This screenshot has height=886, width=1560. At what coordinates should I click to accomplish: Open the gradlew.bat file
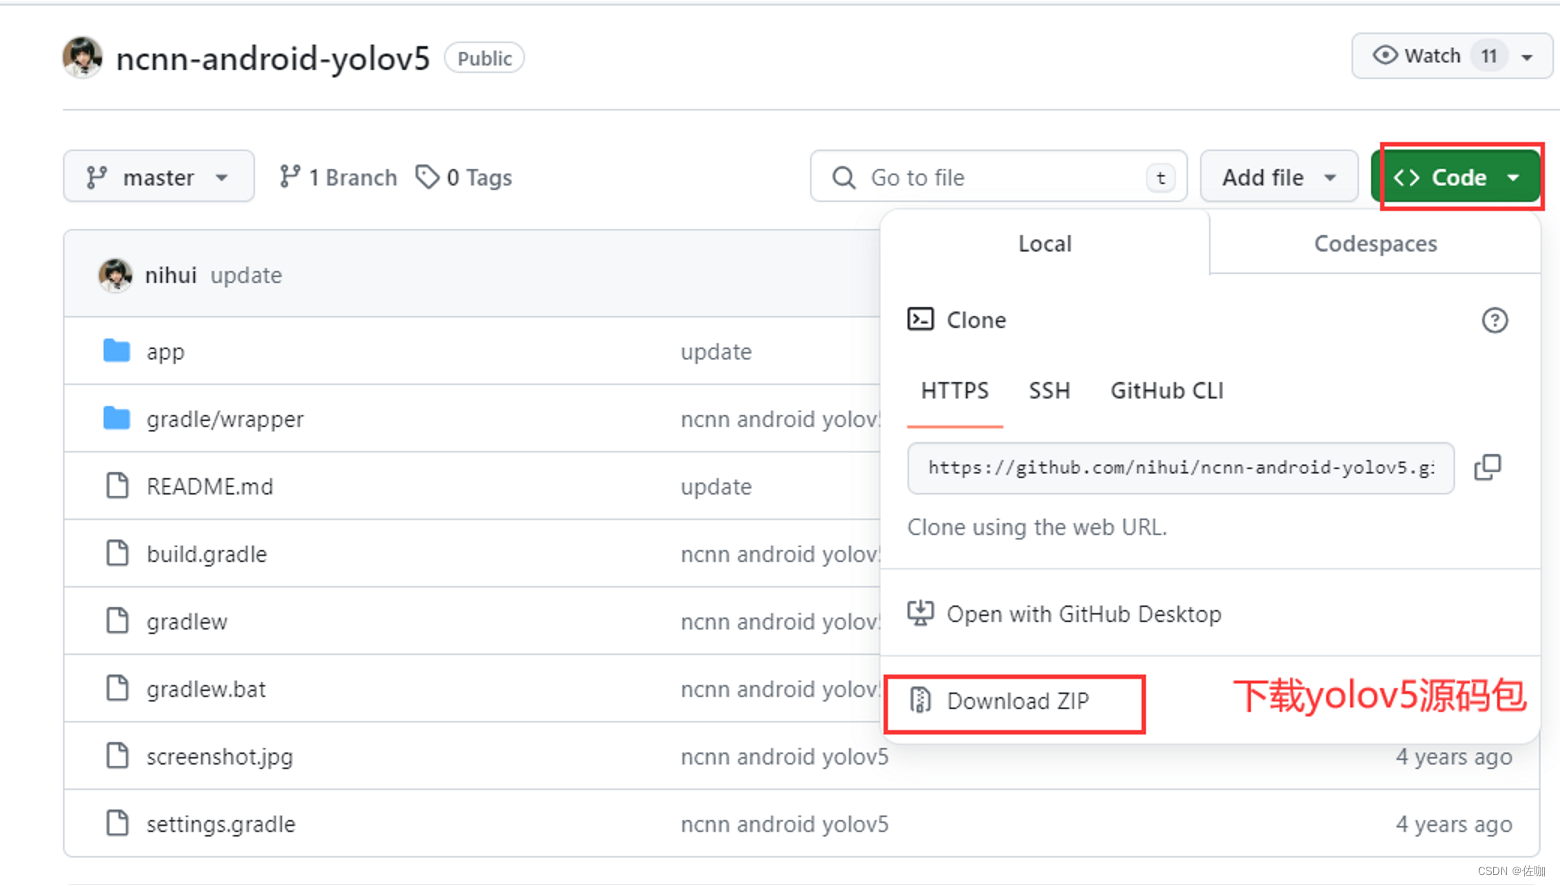pos(206,689)
